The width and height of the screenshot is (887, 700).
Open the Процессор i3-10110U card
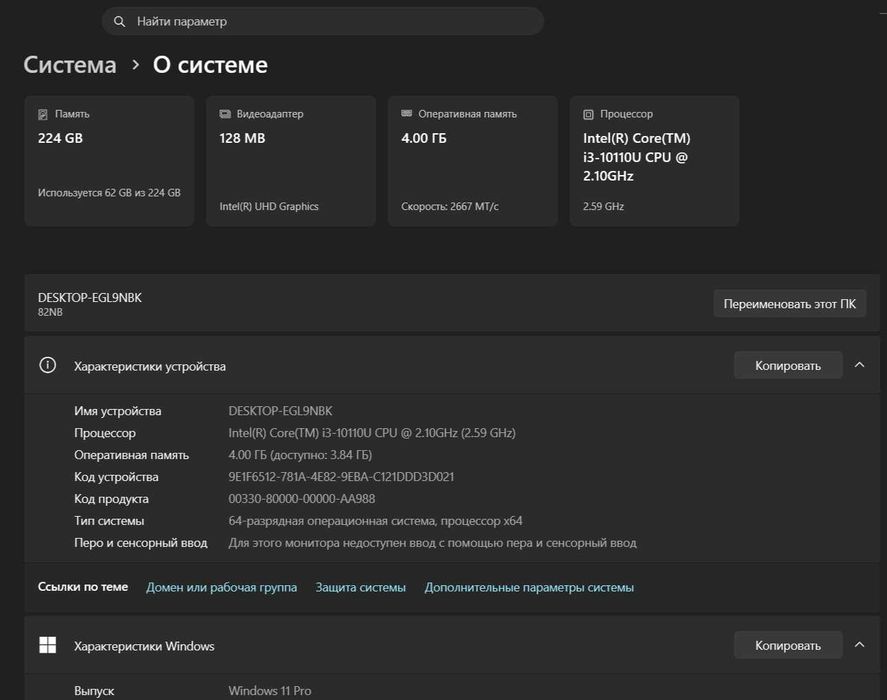click(655, 161)
